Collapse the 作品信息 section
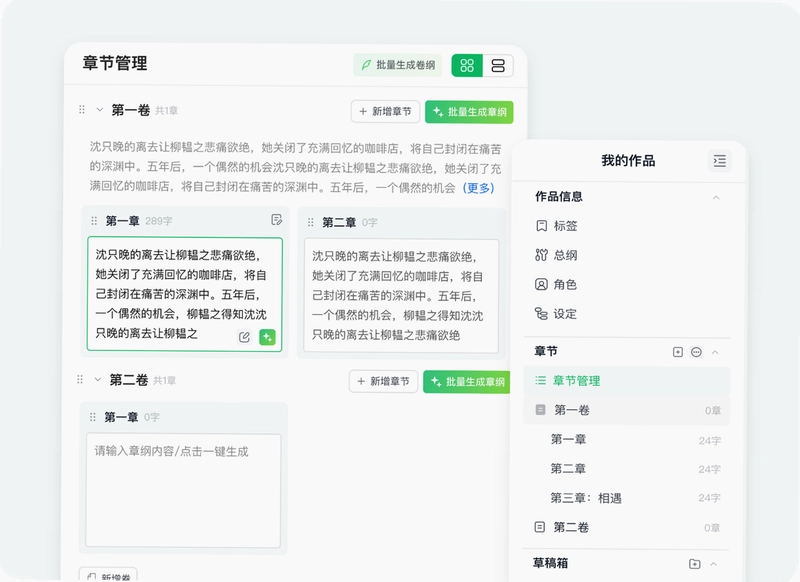 pos(716,197)
